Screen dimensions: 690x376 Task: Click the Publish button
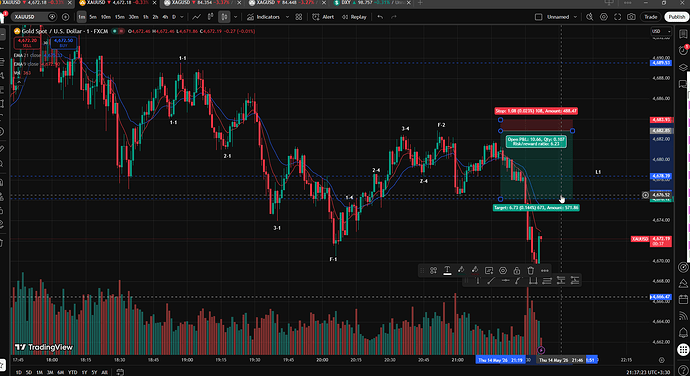pyautogui.click(x=676, y=17)
